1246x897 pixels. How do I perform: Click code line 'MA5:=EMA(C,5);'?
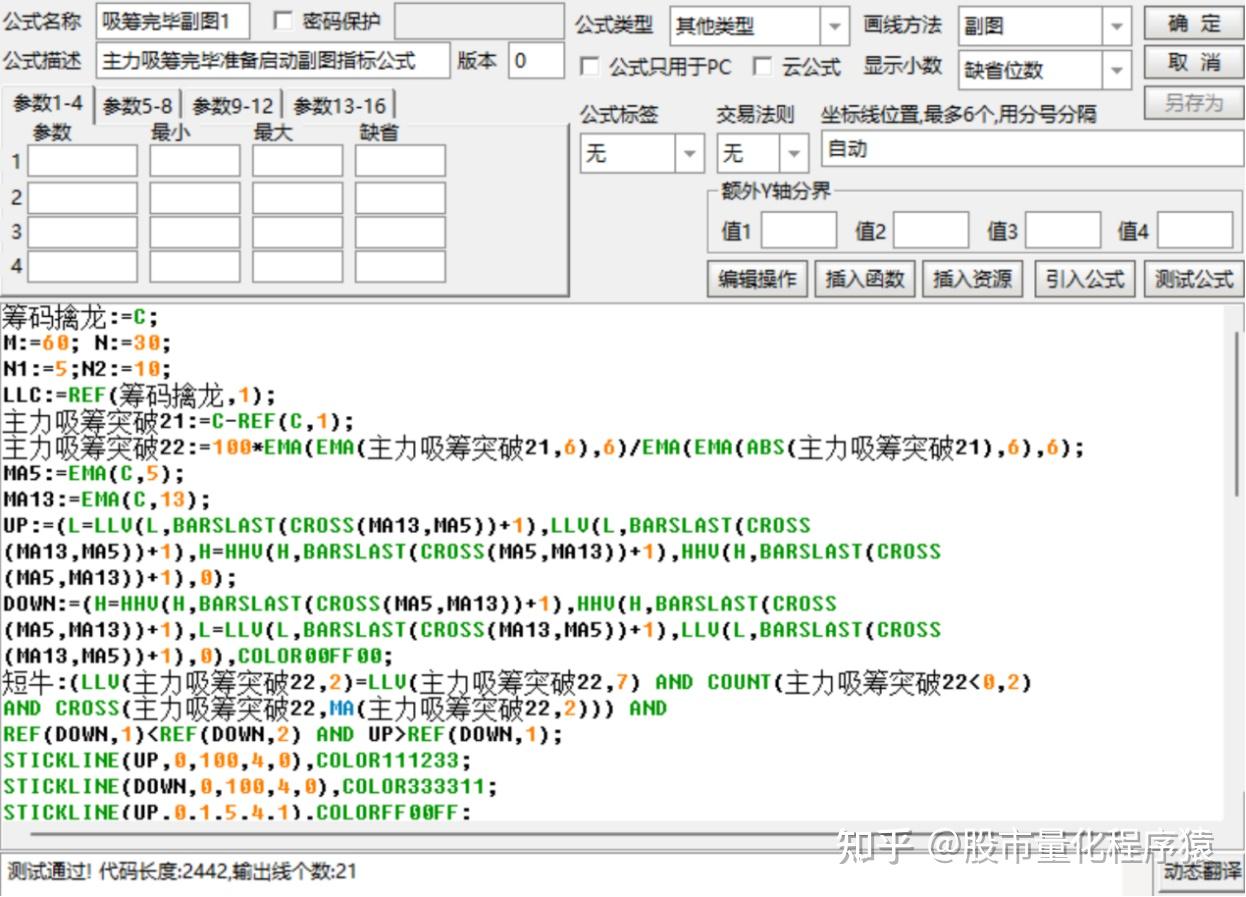(94, 474)
